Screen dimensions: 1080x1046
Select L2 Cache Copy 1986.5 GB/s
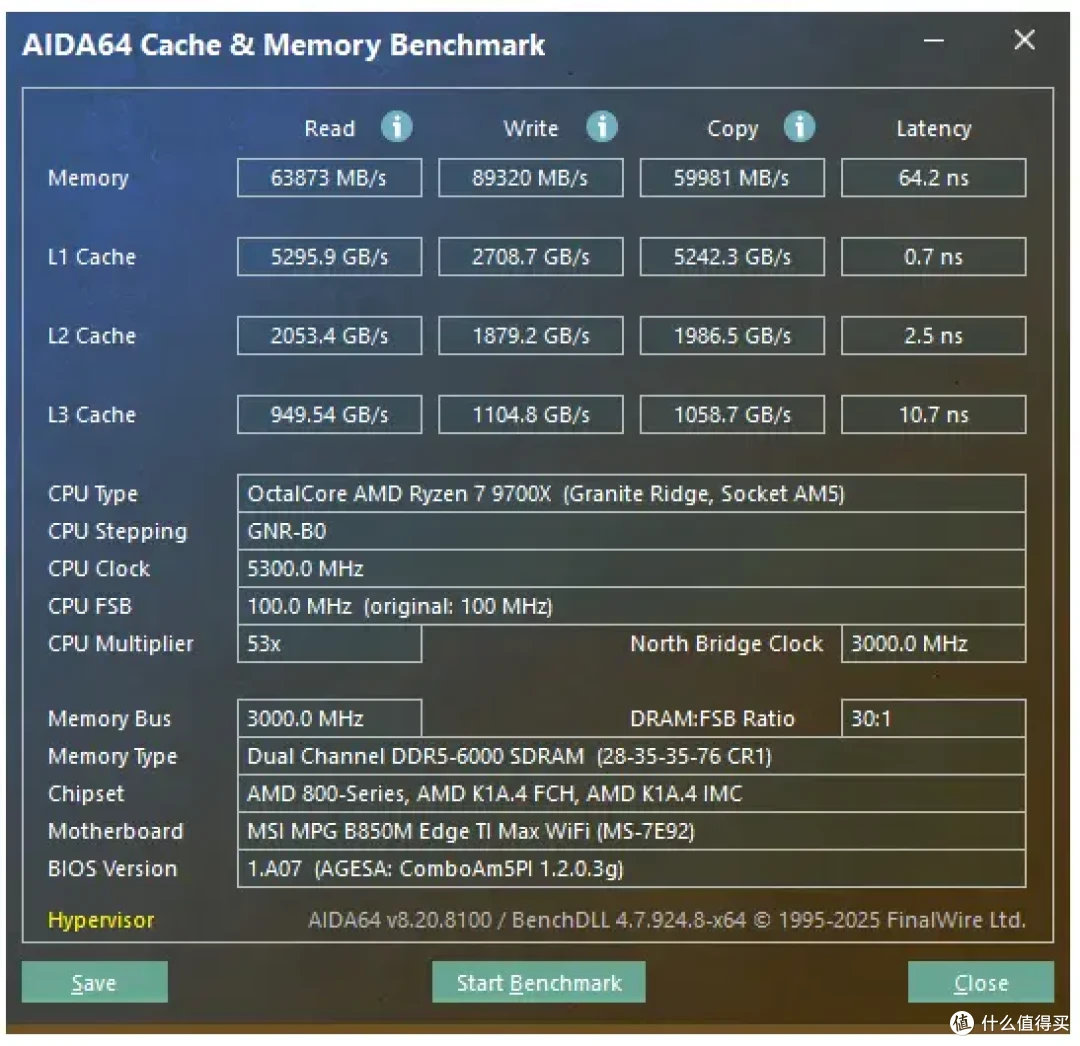coord(731,335)
